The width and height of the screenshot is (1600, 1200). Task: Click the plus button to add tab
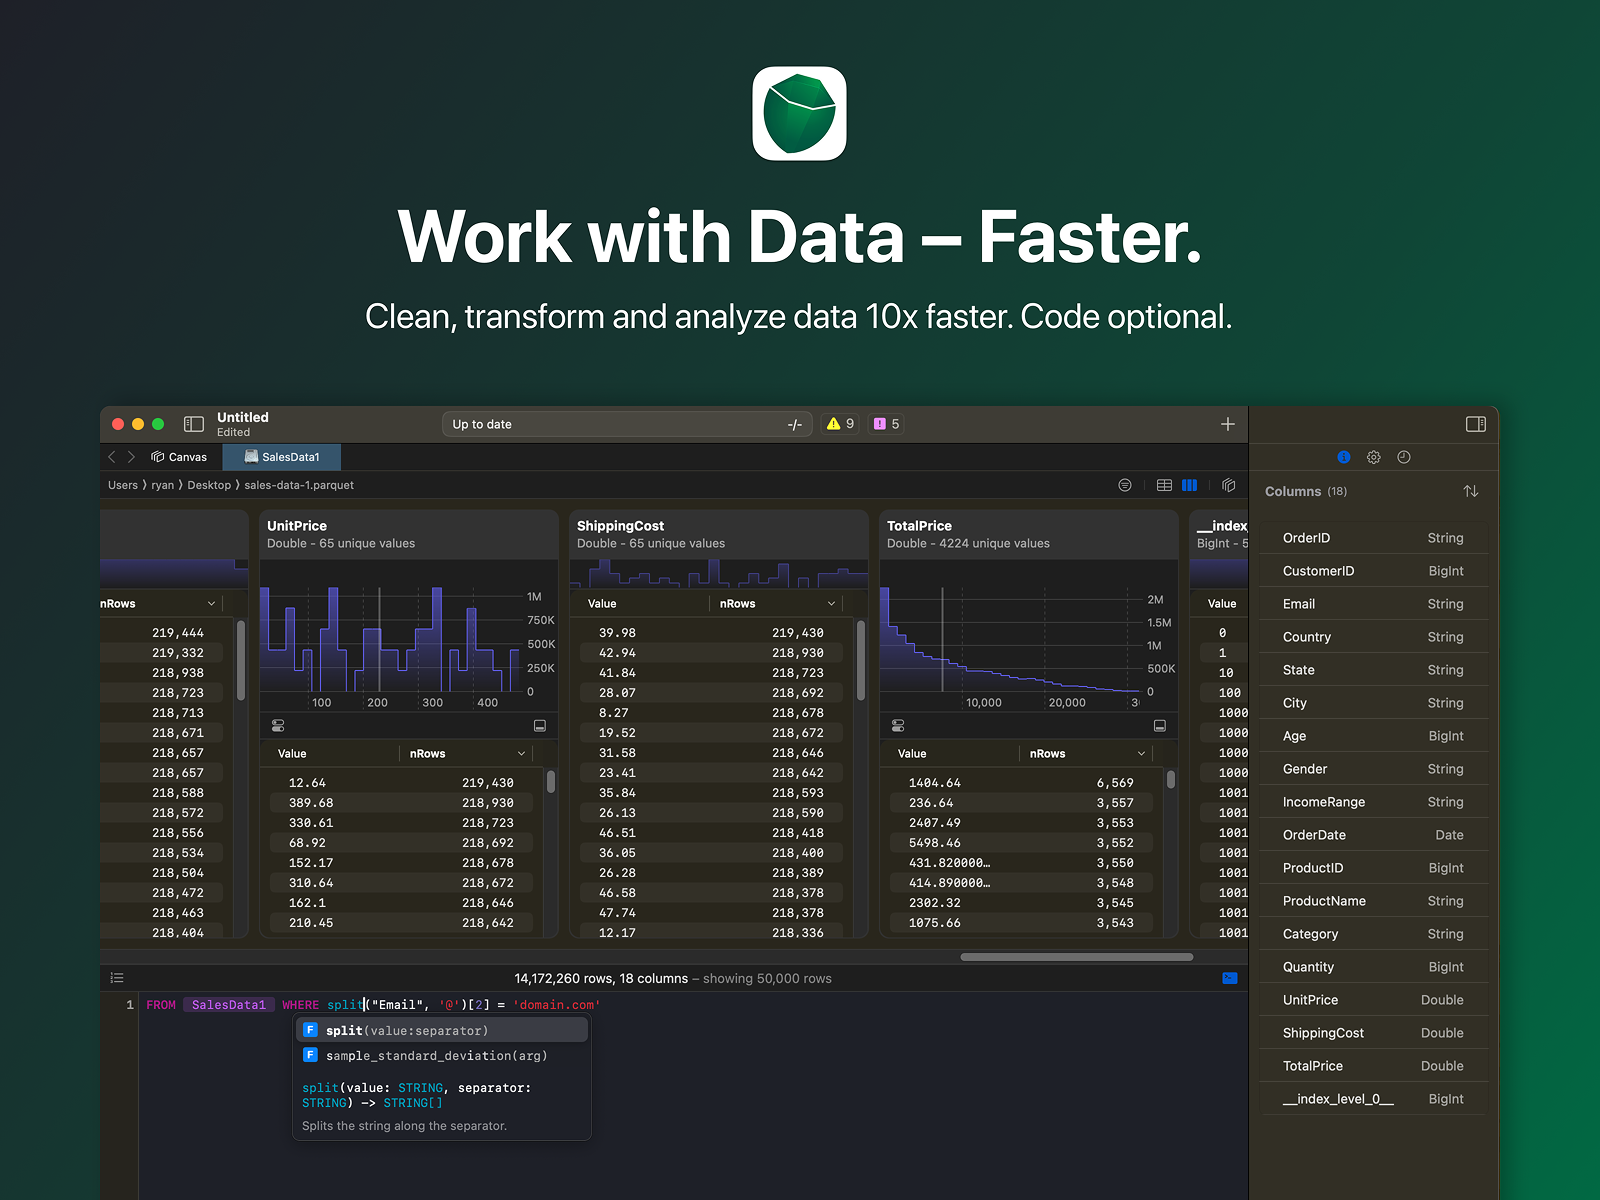(1227, 424)
